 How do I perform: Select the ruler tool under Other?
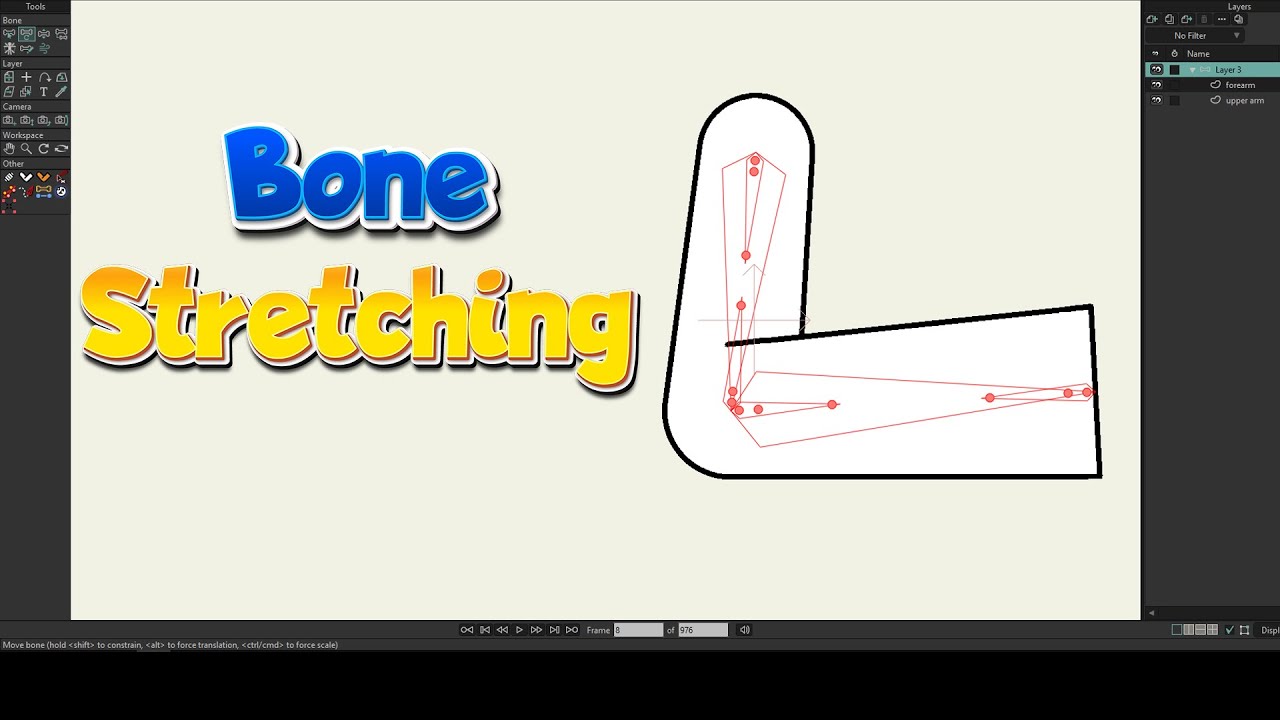click(9, 176)
